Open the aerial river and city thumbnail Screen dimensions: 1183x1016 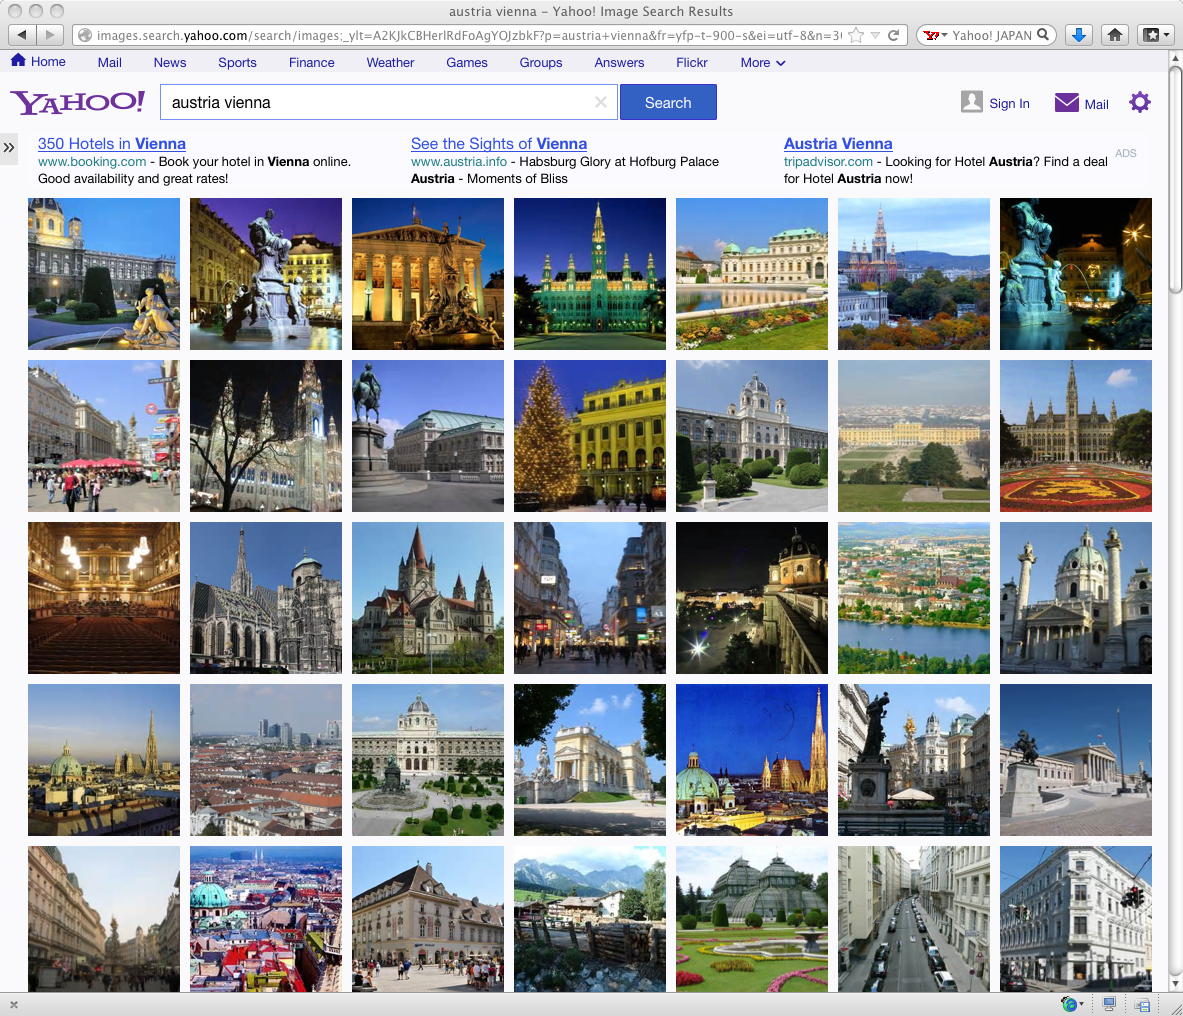(x=914, y=598)
